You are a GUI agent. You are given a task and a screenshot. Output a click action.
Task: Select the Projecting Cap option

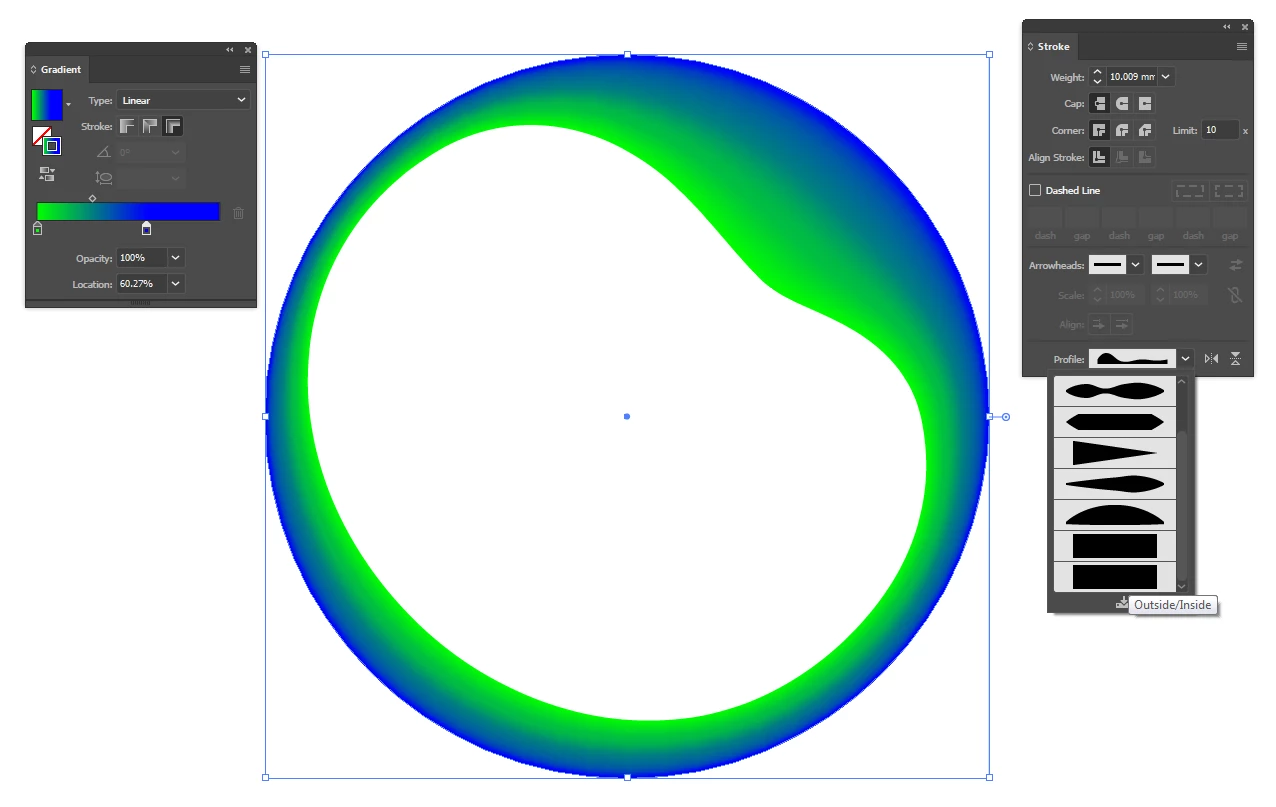pos(1145,103)
